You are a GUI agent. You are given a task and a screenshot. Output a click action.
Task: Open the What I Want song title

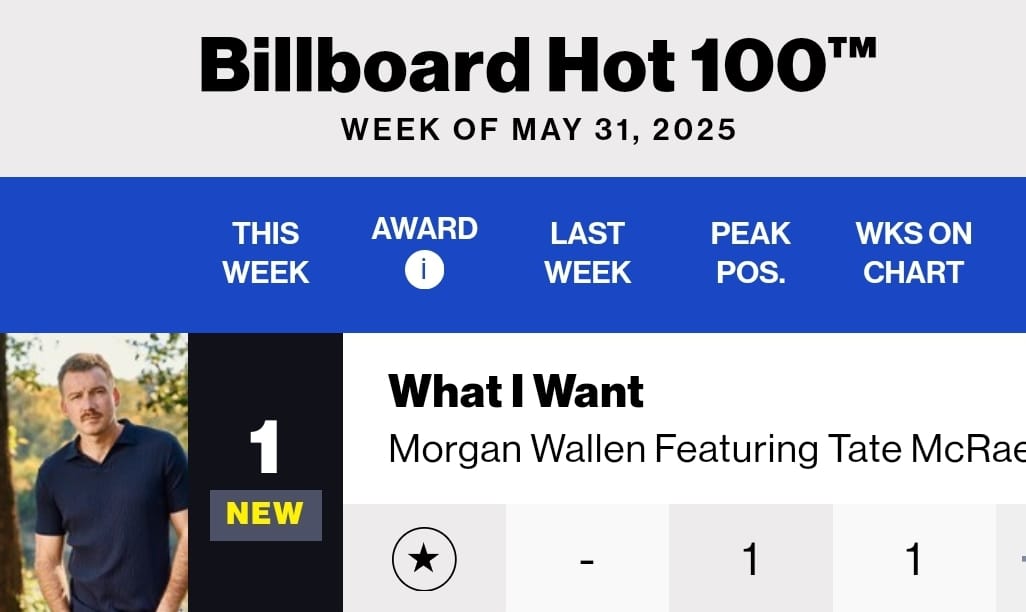coord(516,391)
